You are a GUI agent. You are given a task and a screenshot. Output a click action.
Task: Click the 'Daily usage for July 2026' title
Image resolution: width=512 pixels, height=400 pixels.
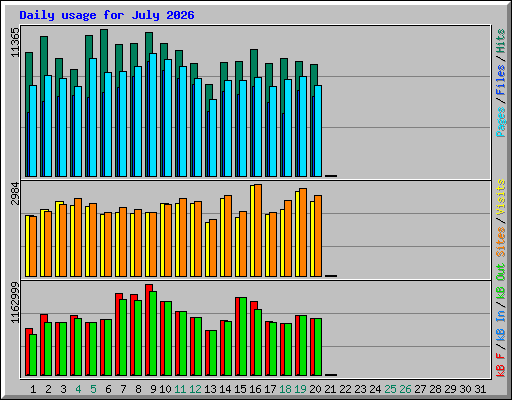click(107, 15)
